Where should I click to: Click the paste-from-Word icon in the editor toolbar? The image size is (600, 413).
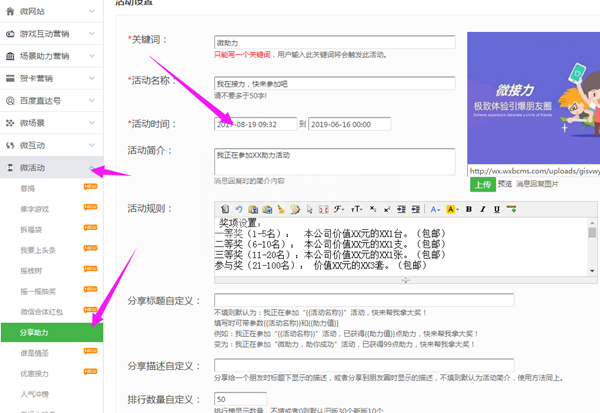click(267, 209)
